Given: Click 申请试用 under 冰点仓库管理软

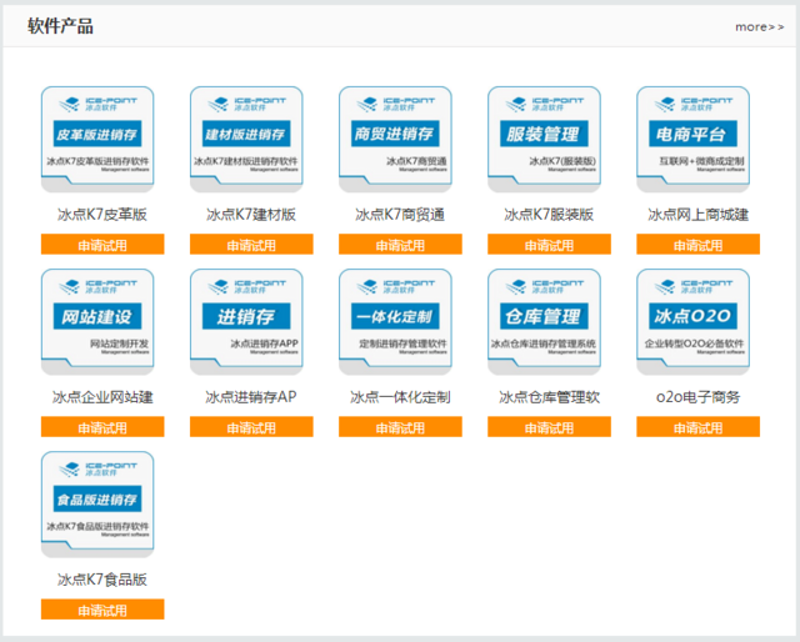Looking at the screenshot, I should [x=549, y=427].
